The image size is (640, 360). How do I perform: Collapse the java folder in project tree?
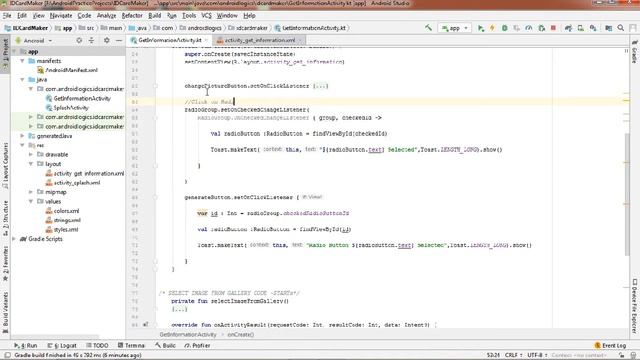click(22, 80)
